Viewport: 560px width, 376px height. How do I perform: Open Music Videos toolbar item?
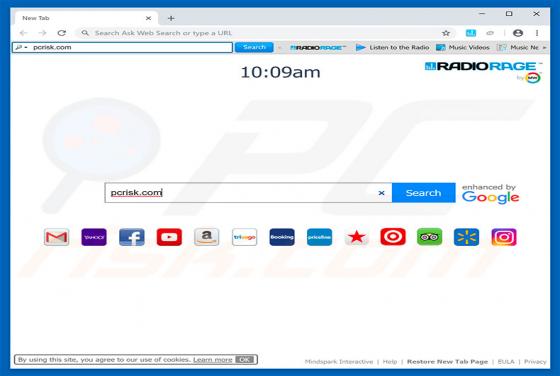[463, 47]
